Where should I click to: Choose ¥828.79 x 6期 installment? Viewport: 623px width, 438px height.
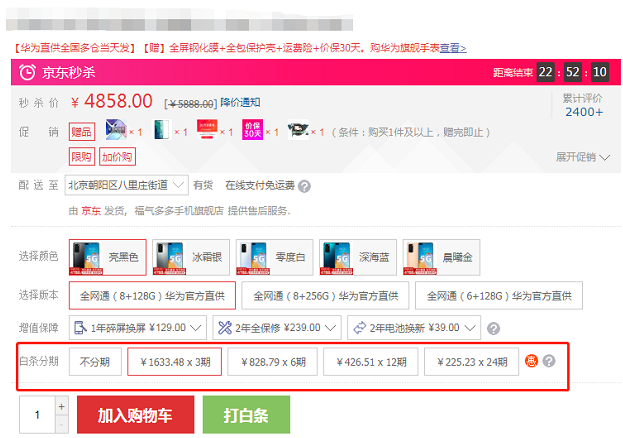[273, 362]
